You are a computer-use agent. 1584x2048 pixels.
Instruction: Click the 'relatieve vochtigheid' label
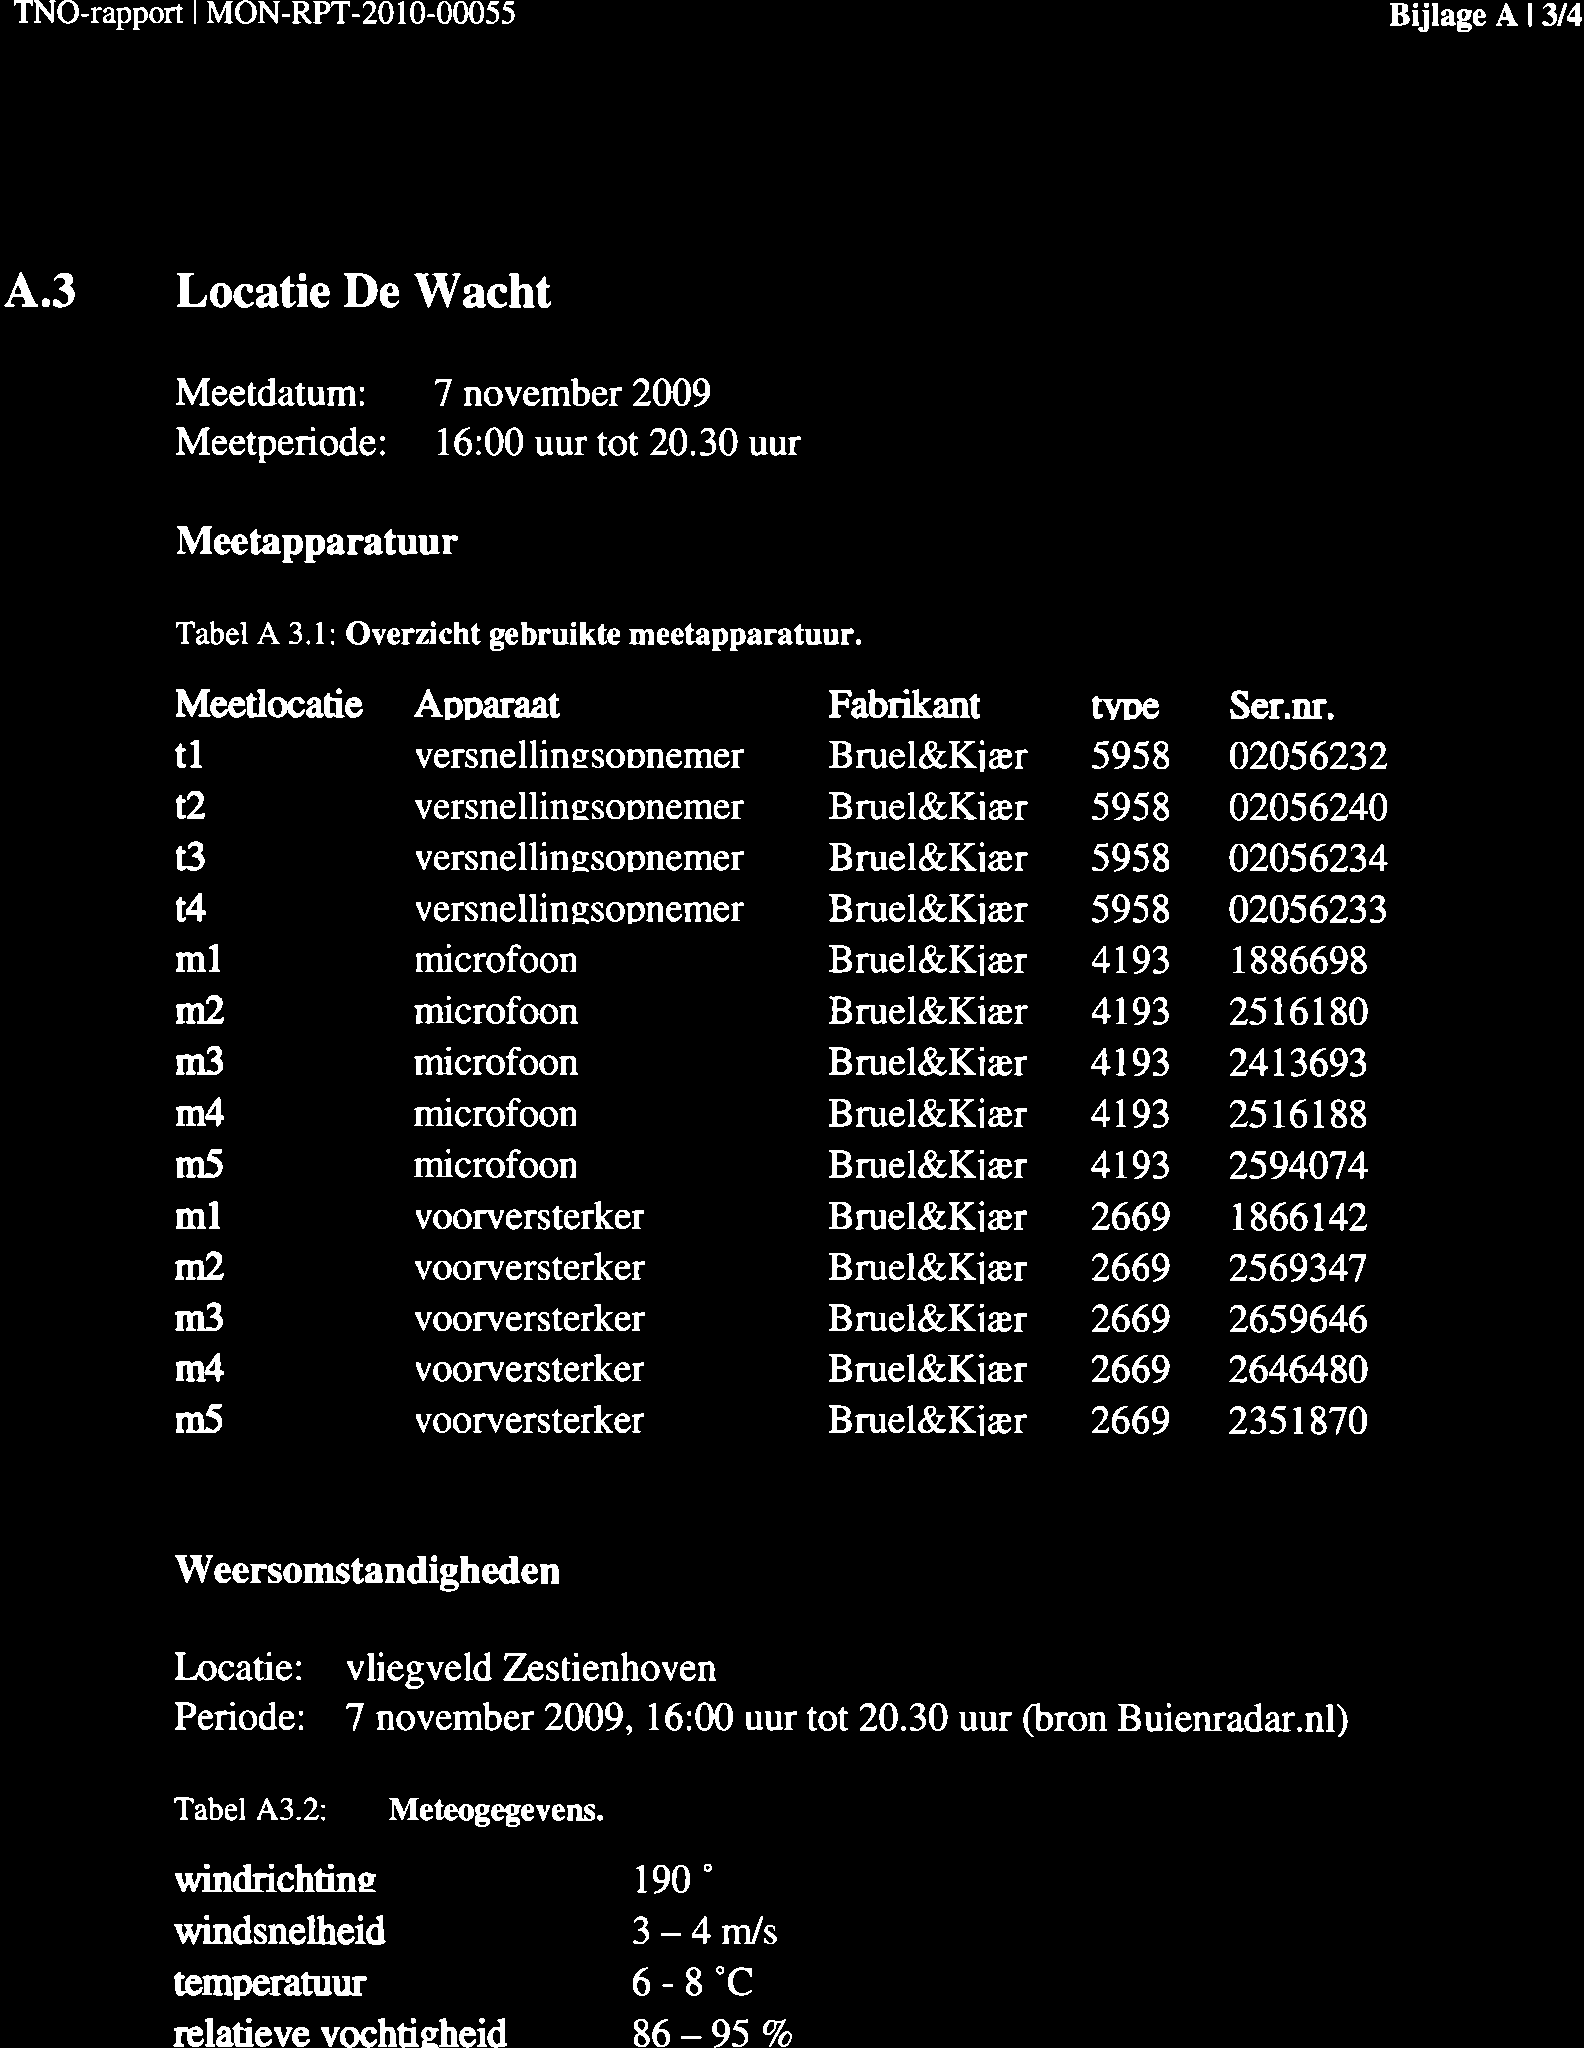point(340,2033)
